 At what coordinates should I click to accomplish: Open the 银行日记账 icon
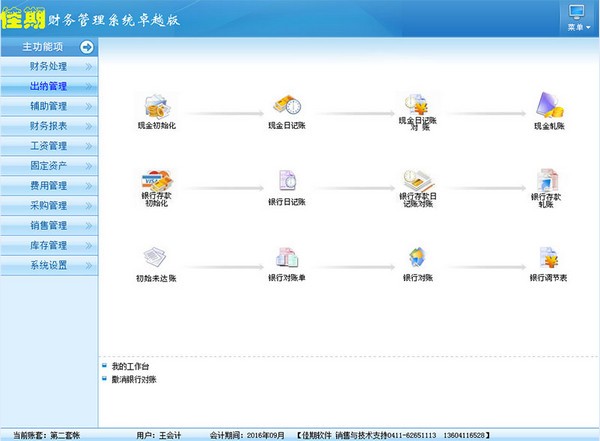[x=287, y=180]
